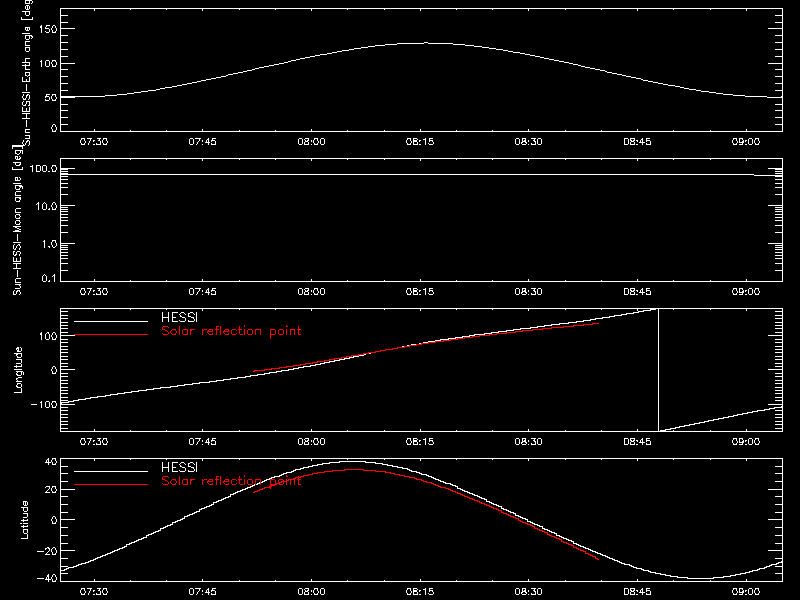Click the Sun-HESSI-Moon angle axis title
This screenshot has height=600, width=800.
17,220
